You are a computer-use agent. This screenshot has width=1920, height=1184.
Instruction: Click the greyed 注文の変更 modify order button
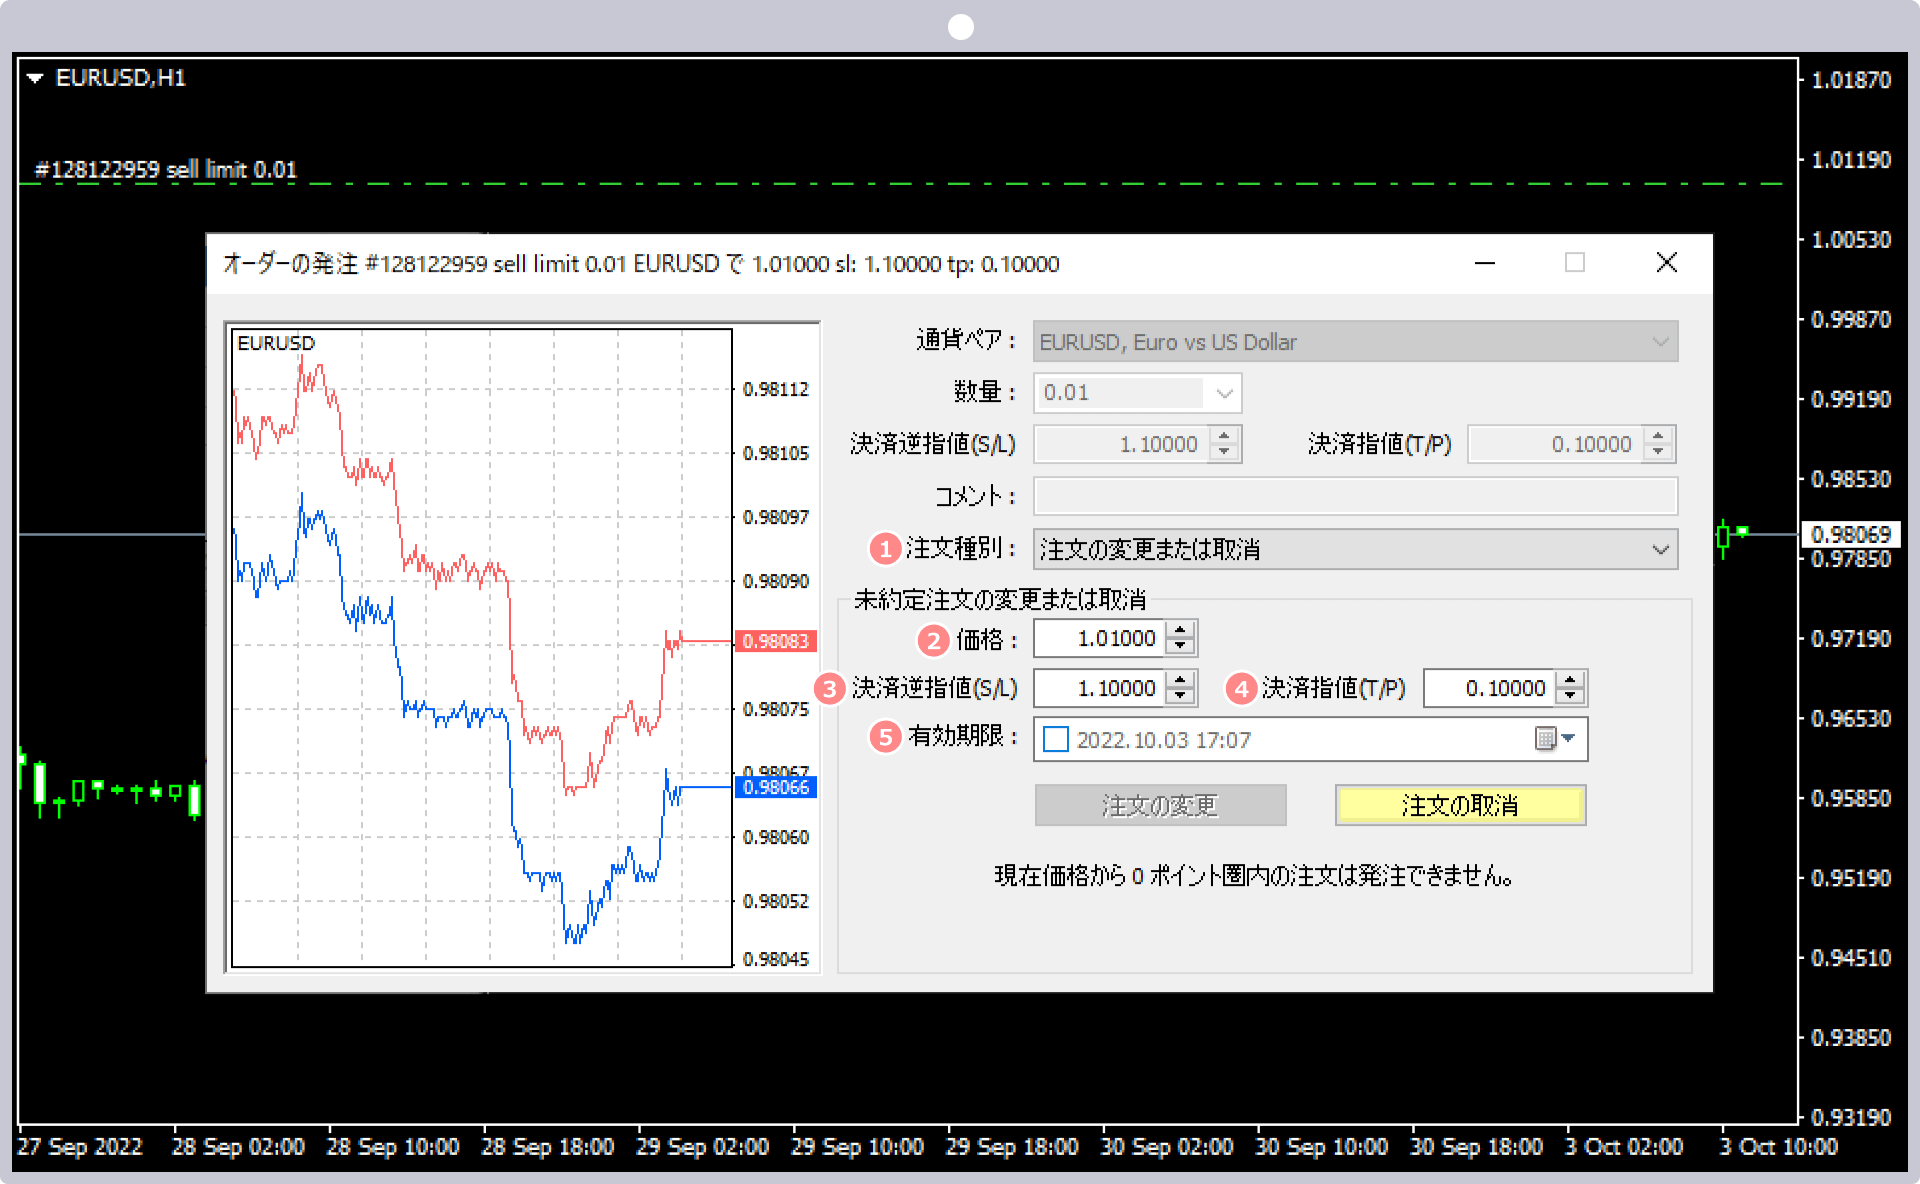(1160, 805)
